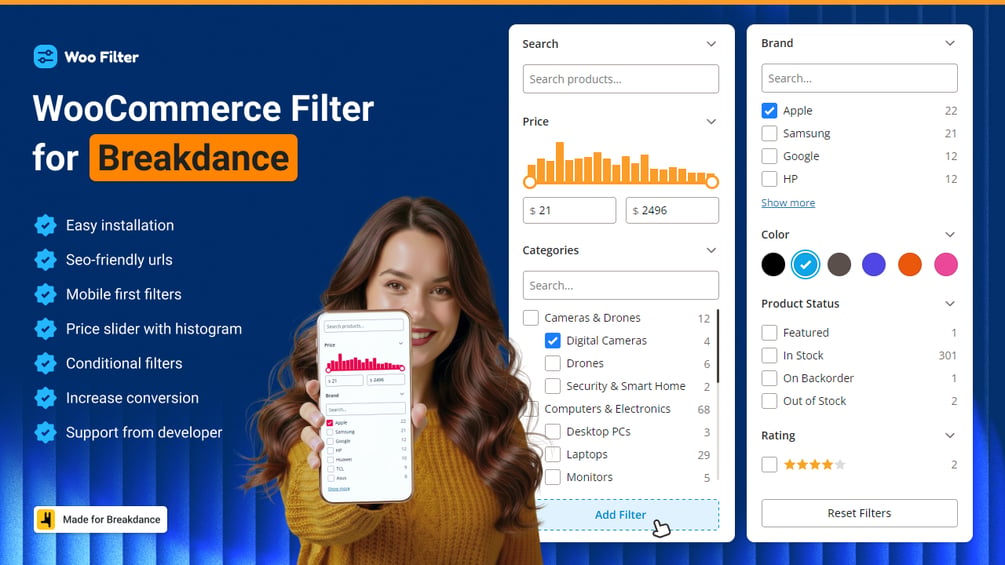Click the Woo Filter logo icon

(x=45, y=56)
